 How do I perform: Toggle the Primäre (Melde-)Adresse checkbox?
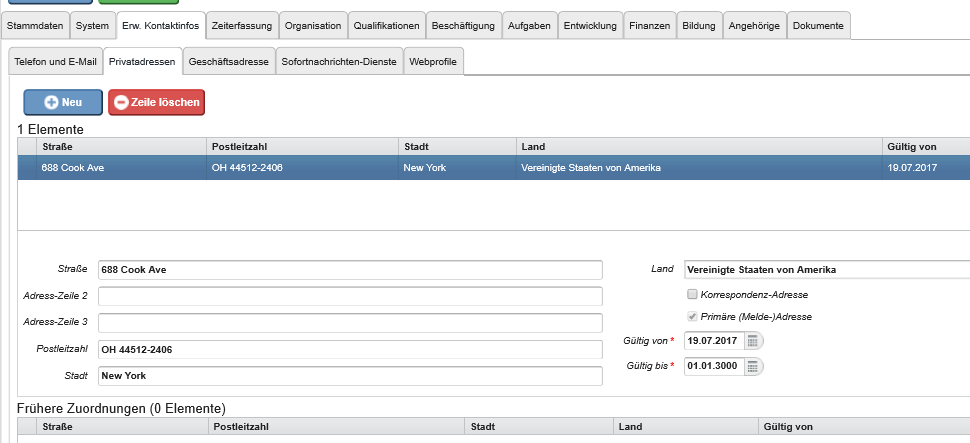692,317
